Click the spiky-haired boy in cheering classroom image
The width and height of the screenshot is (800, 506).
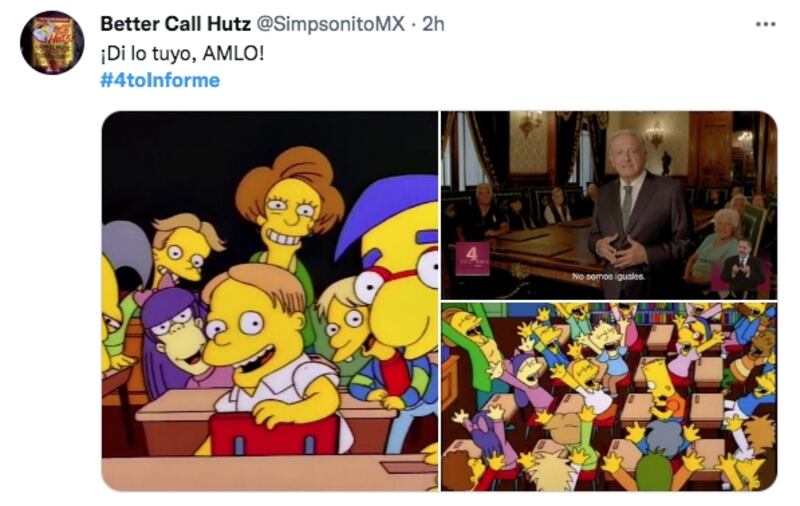point(661,390)
